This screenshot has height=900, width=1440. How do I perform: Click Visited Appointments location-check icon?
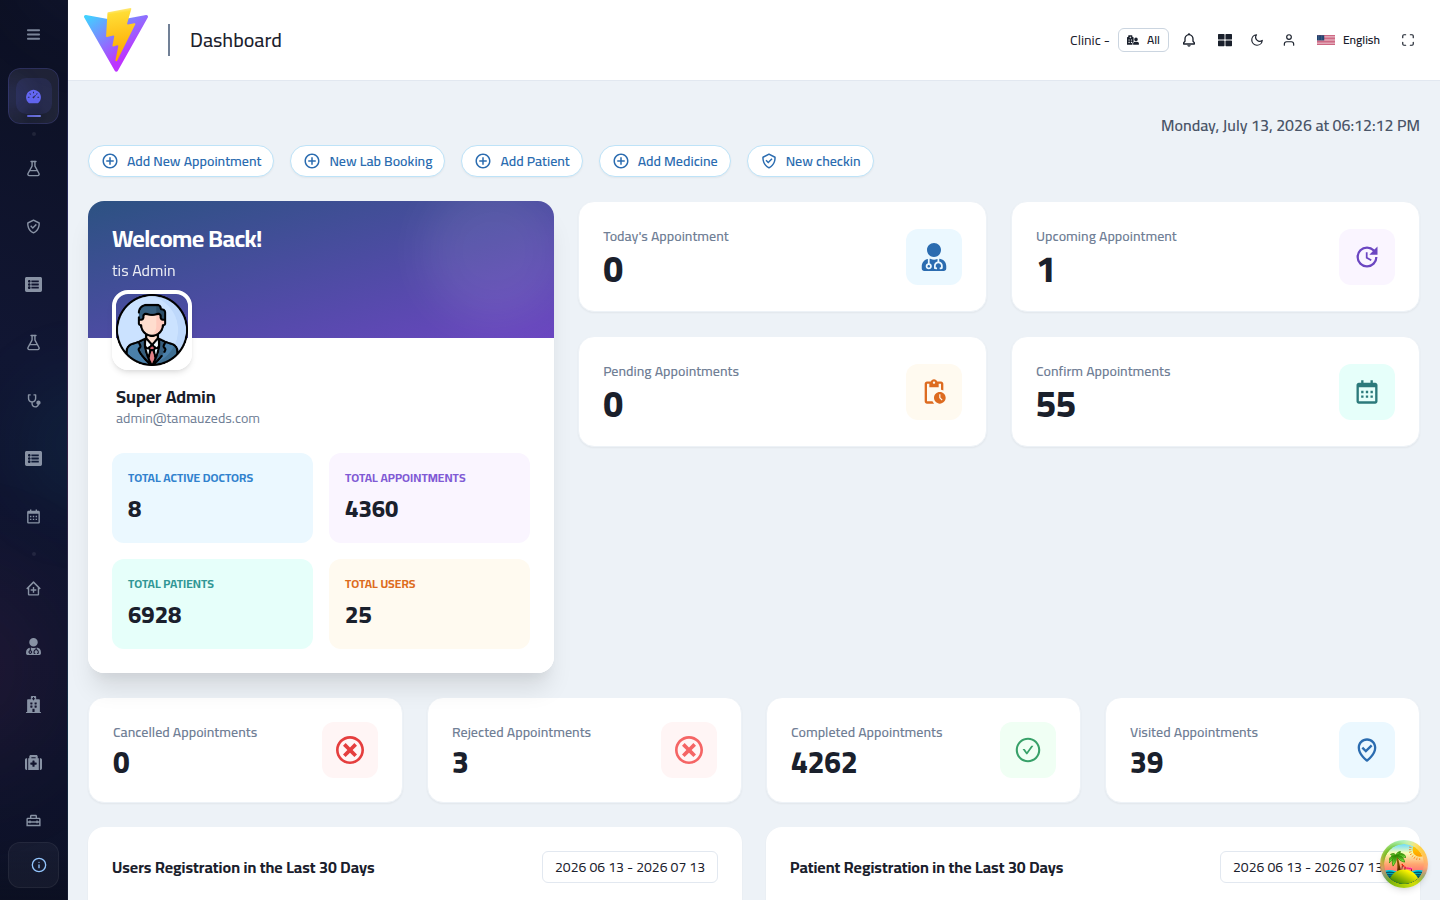tap(1367, 750)
